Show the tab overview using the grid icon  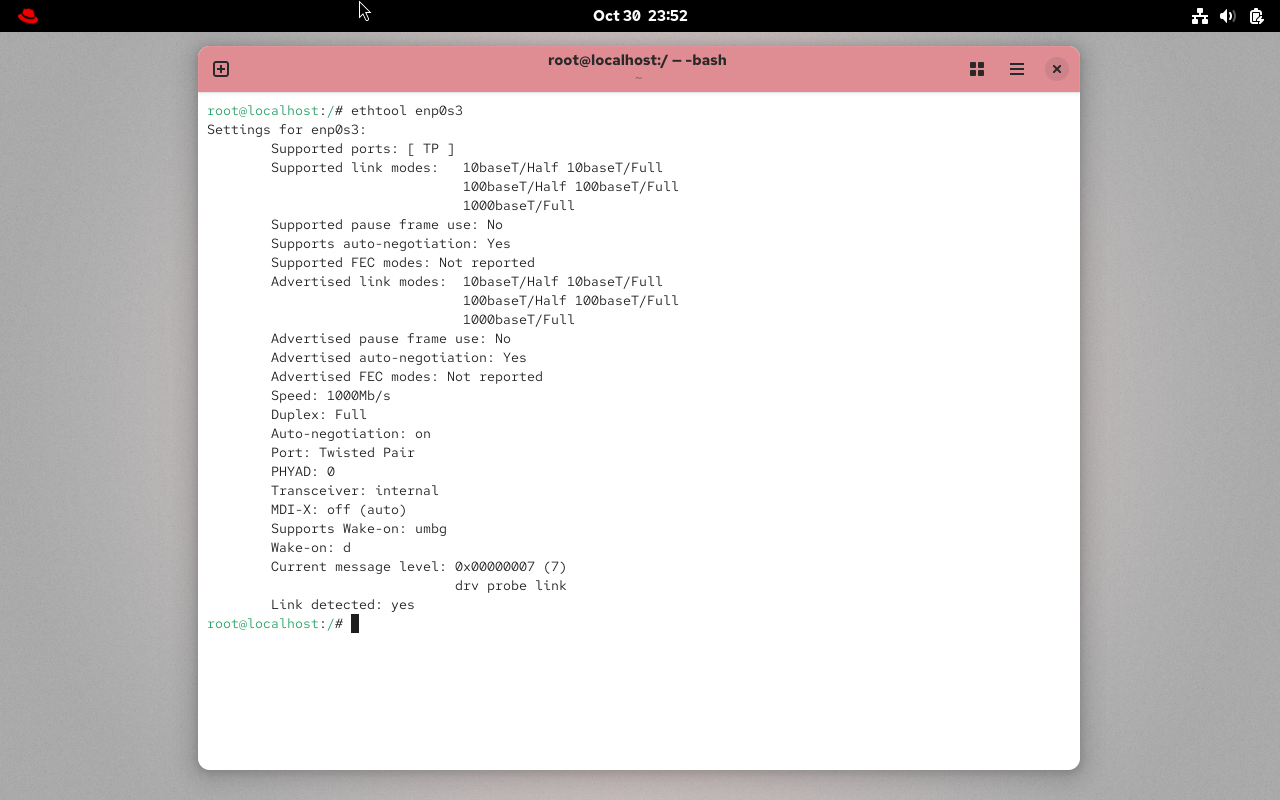coord(977,69)
